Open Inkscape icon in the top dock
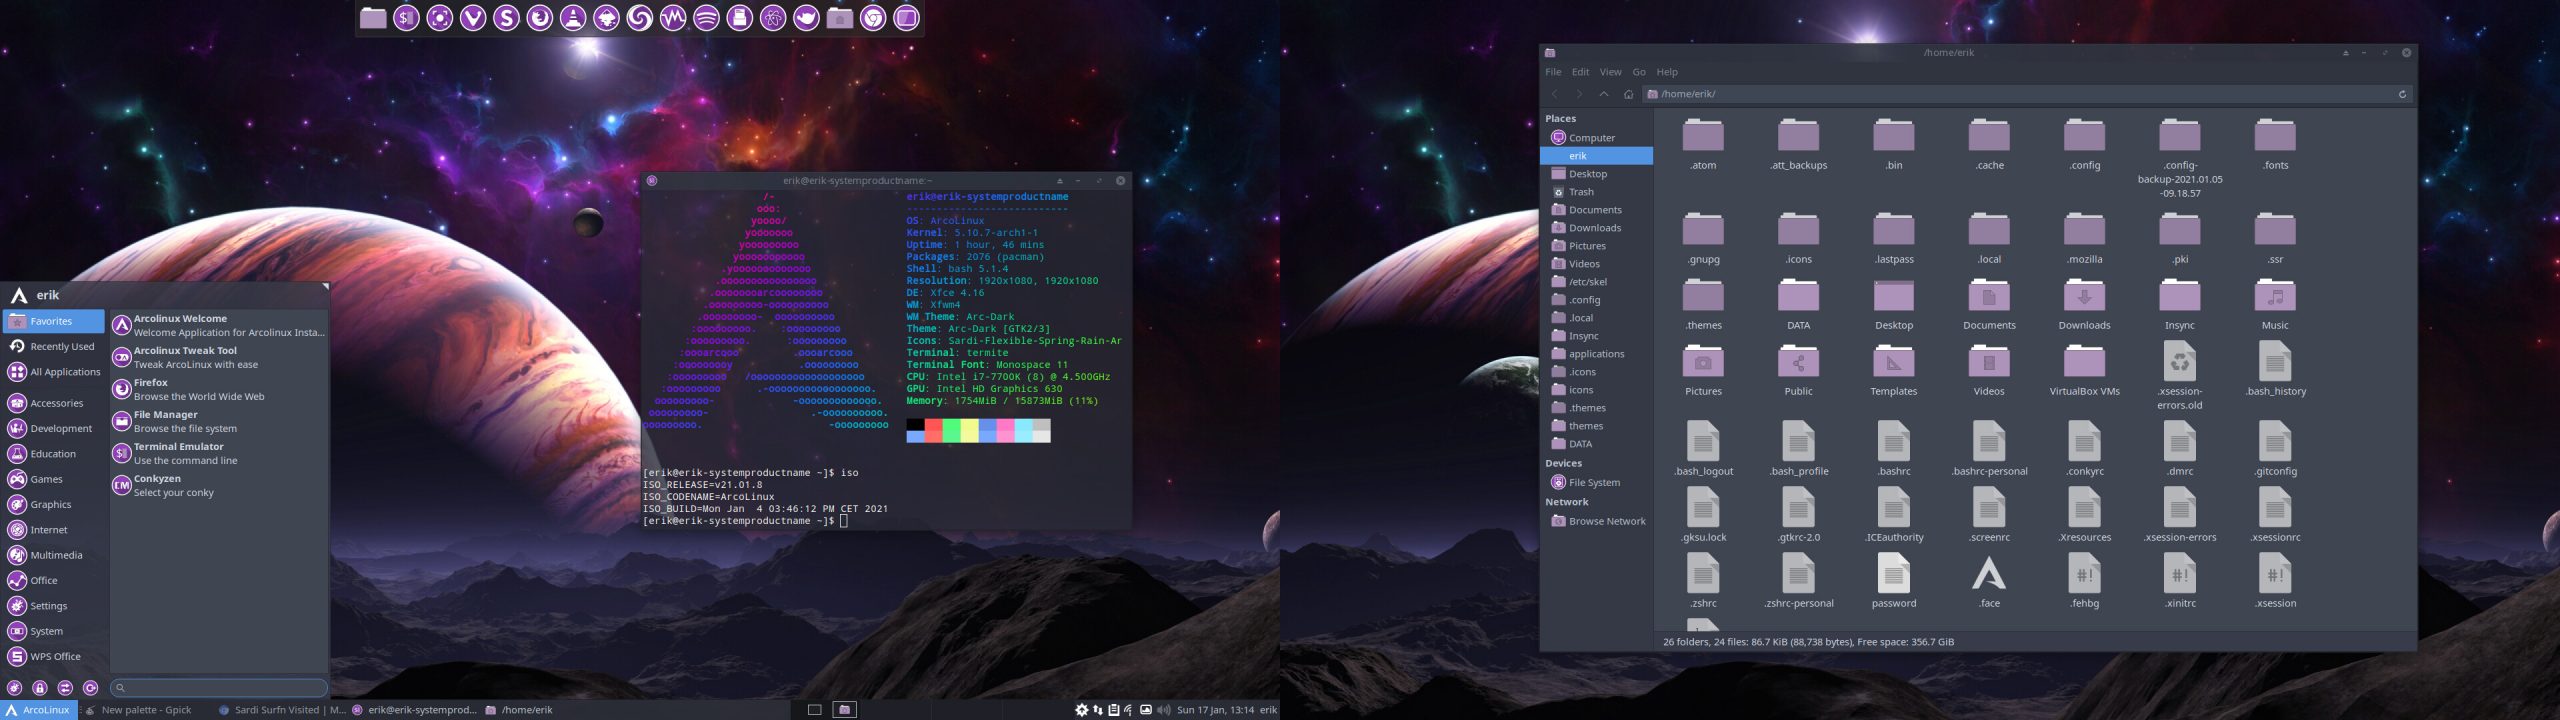This screenshot has height=720, width=2560. click(x=606, y=18)
